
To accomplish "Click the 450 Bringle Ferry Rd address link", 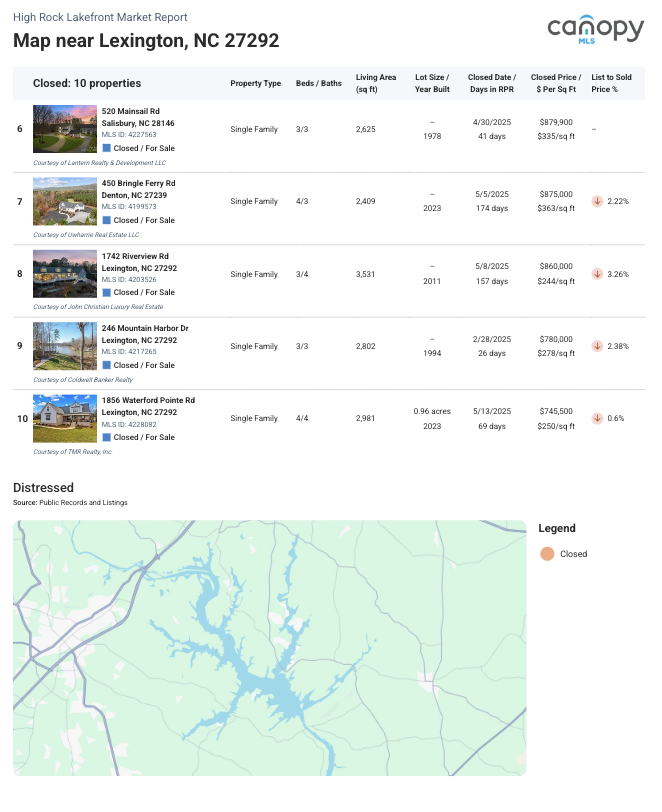I will (138, 183).
